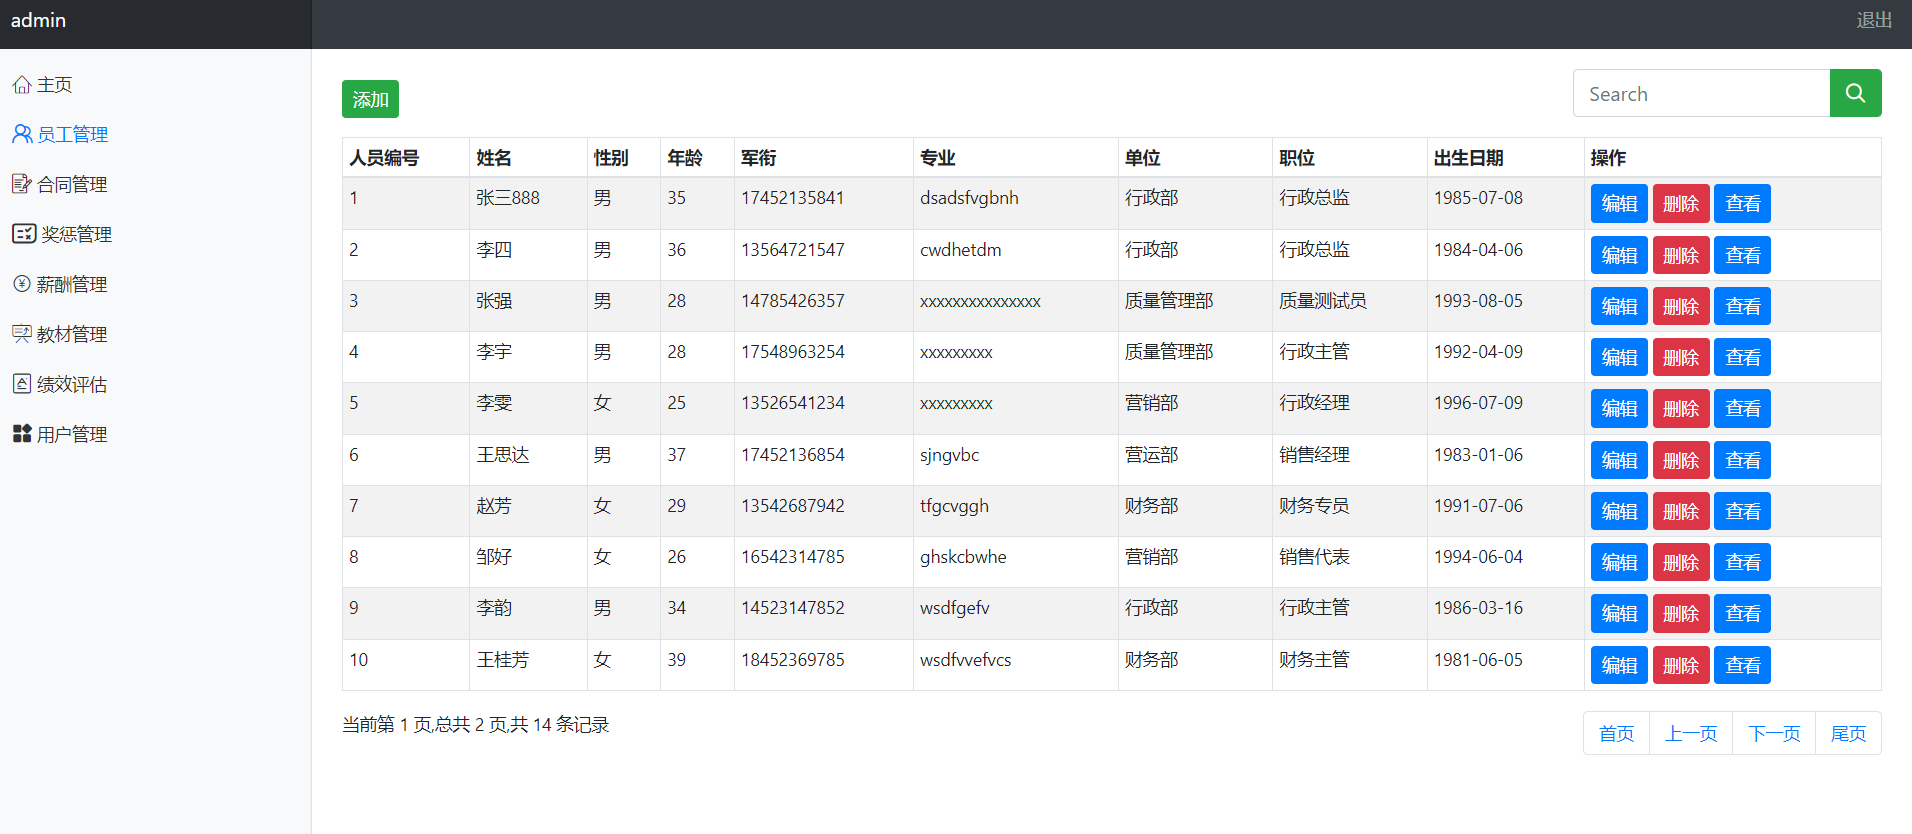Click 退出 to log out

click(1874, 20)
